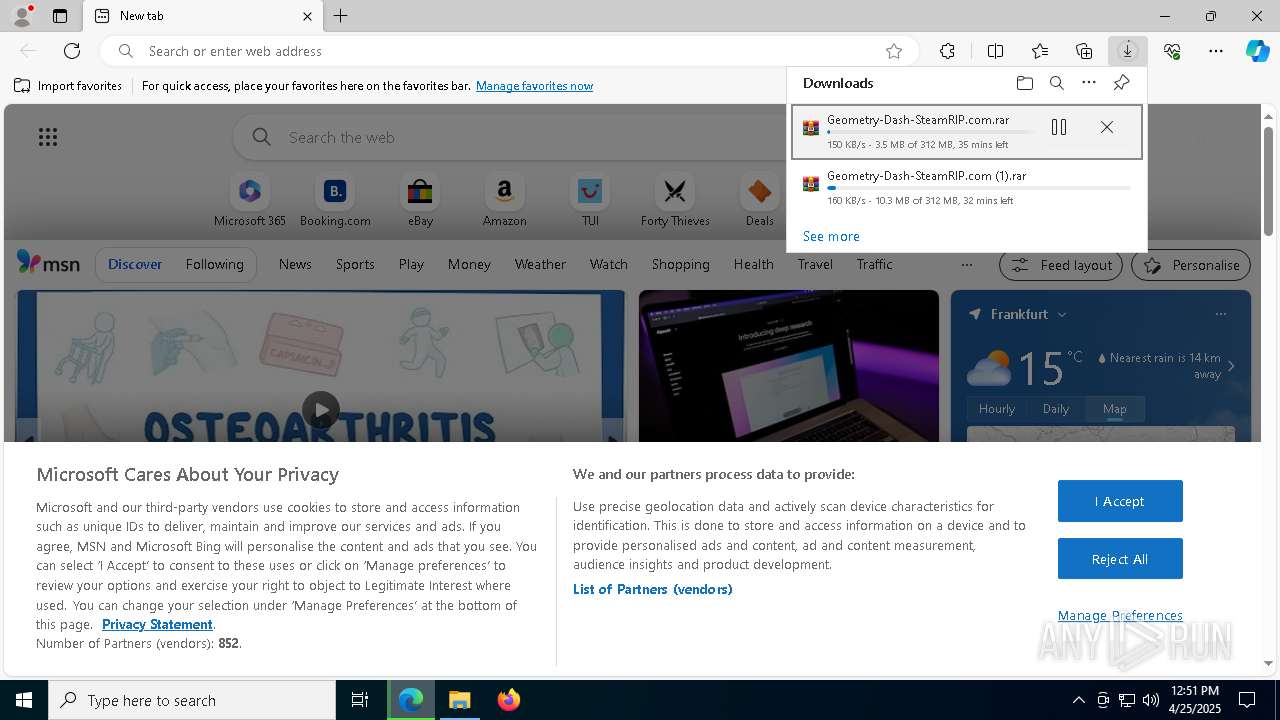Open the Deals quick link

[760, 201]
